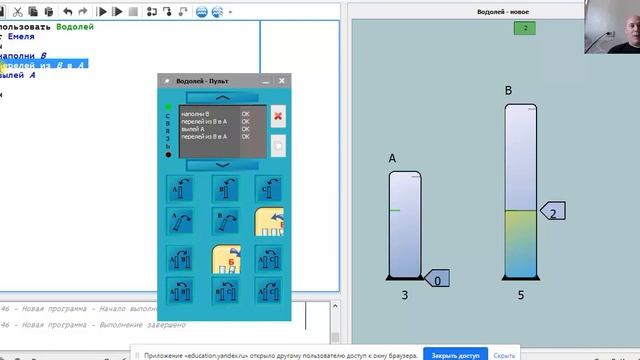The height and width of the screenshot is (360, 640).
Task: Click the algorithm name Емеля
Action: tap(21, 37)
